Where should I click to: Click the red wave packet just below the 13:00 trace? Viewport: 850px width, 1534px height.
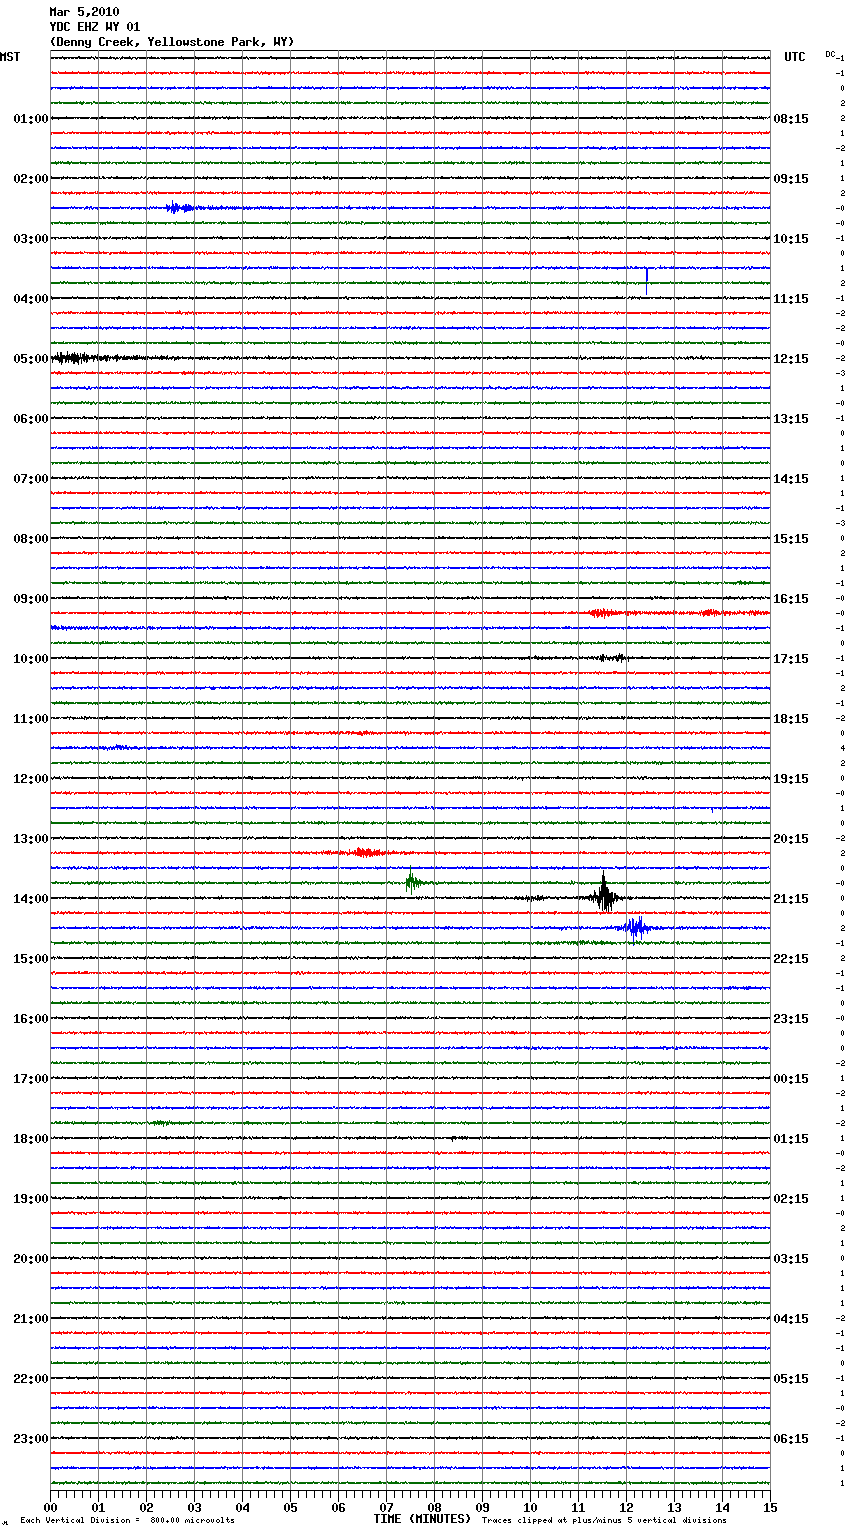point(366,853)
